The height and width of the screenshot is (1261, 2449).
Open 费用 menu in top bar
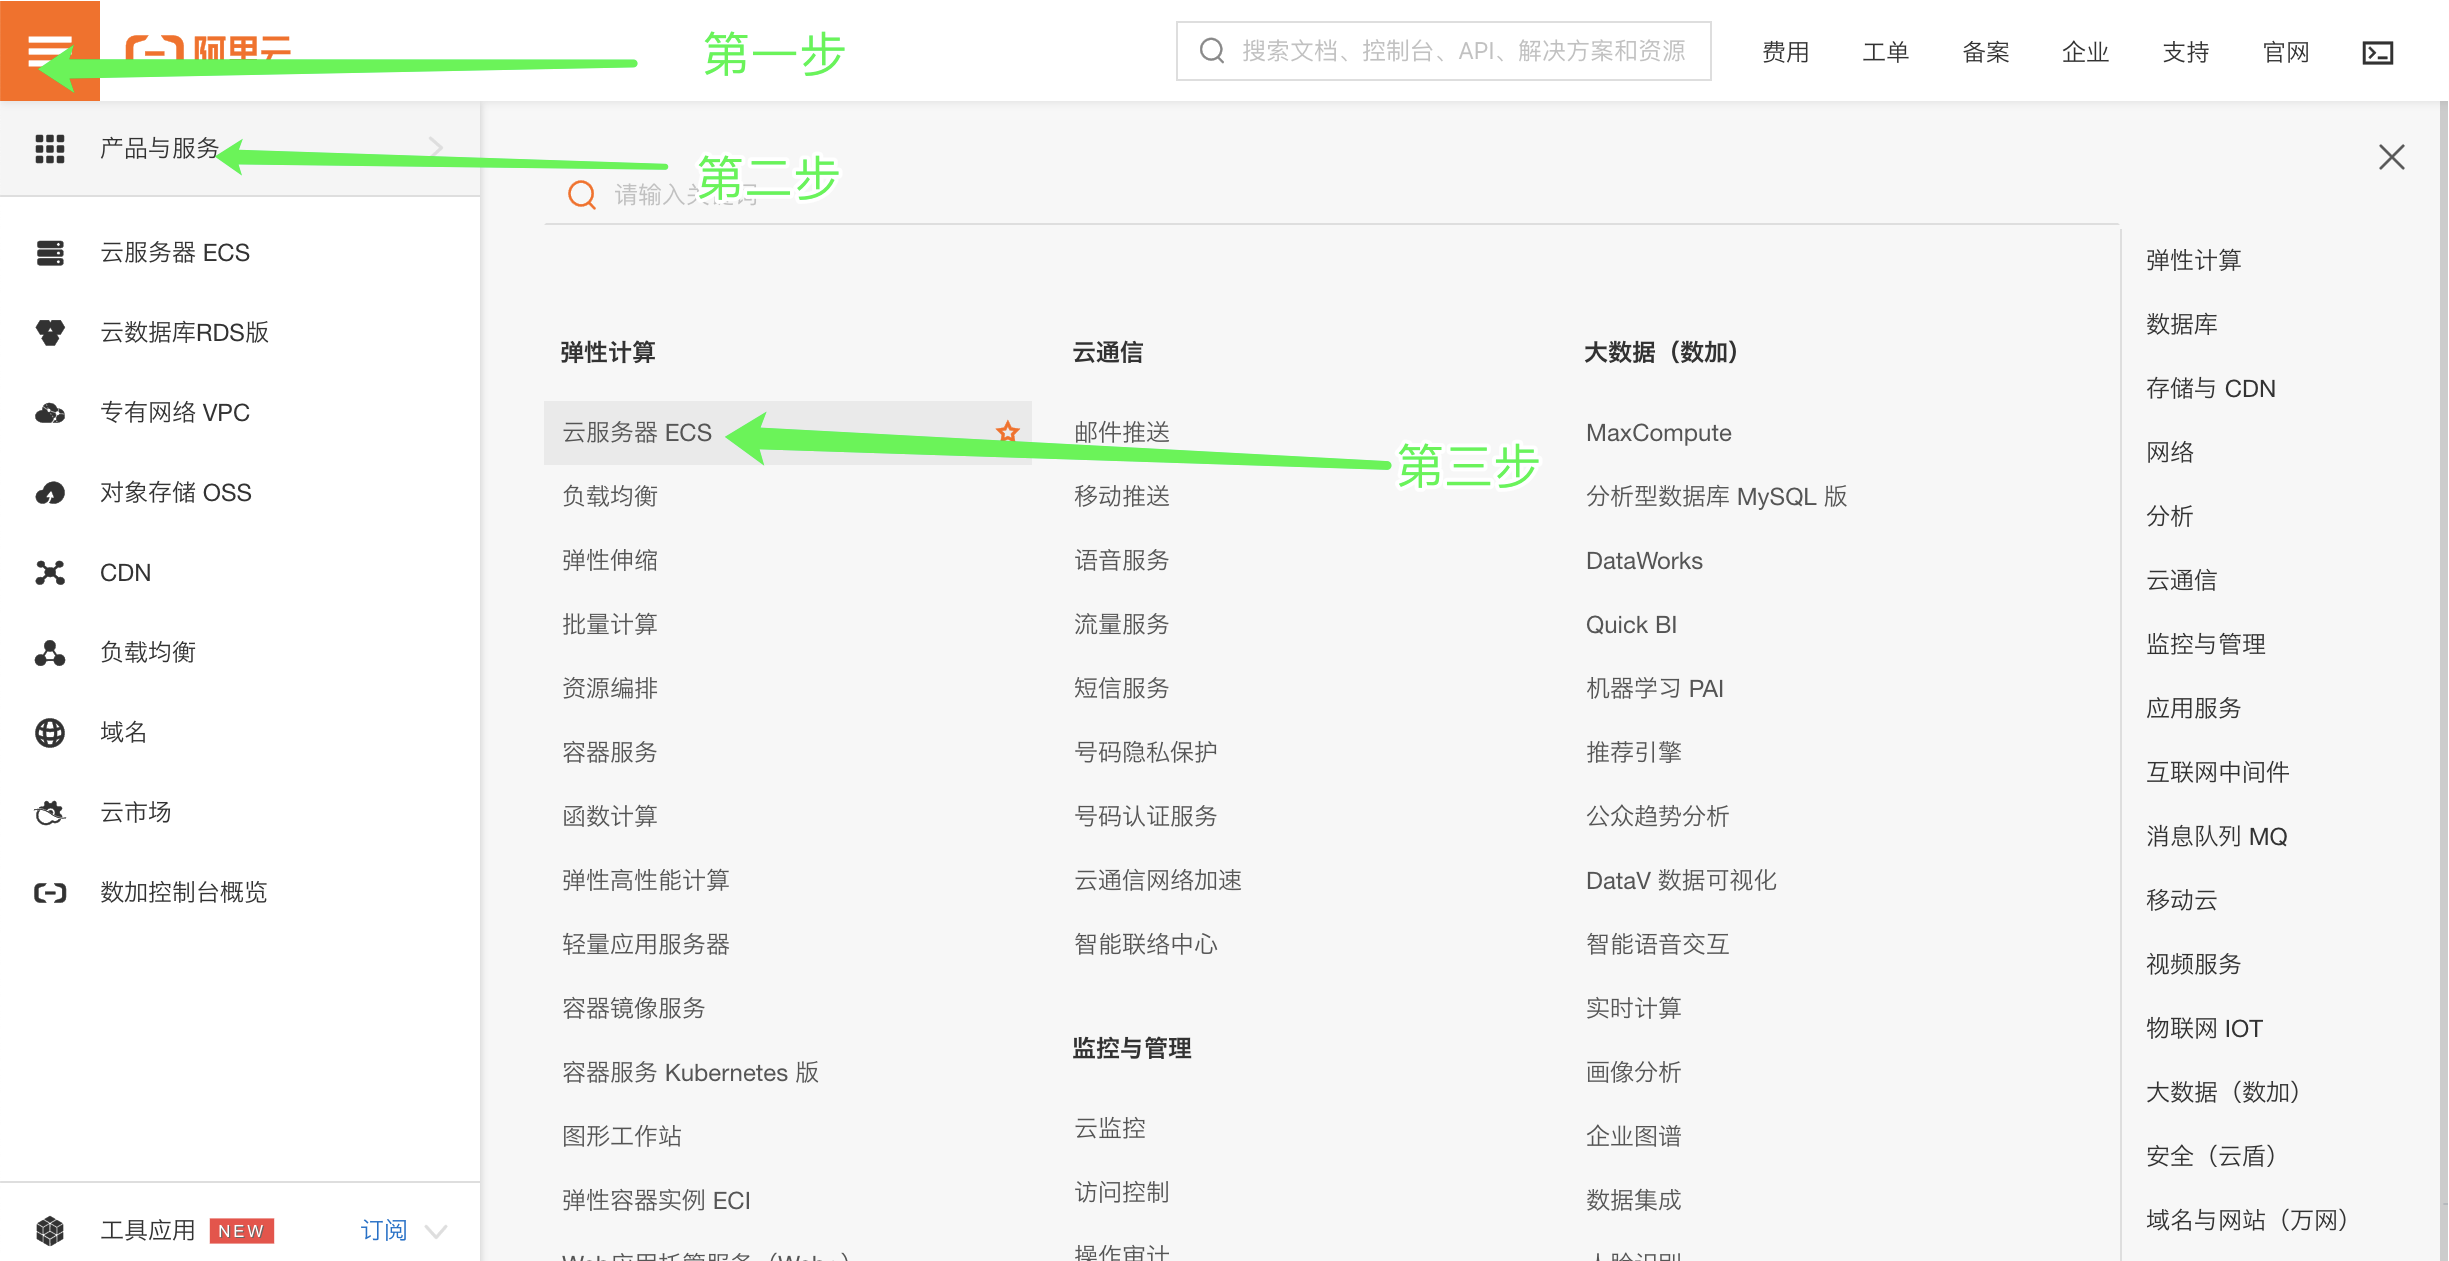[x=1785, y=52]
